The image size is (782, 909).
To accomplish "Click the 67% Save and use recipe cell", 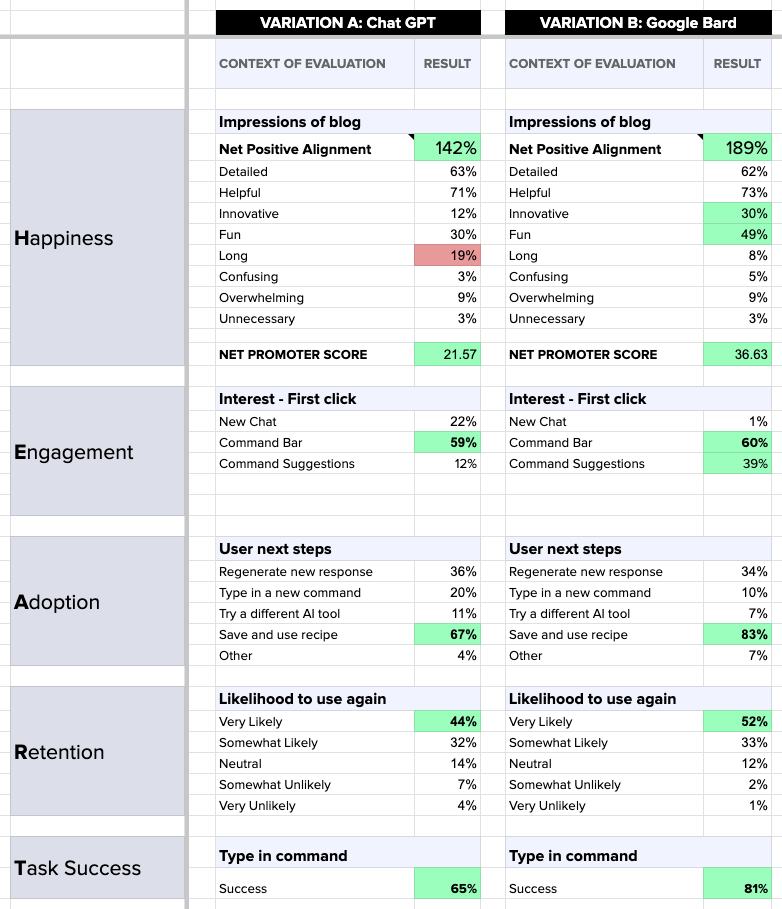I will click(x=447, y=635).
